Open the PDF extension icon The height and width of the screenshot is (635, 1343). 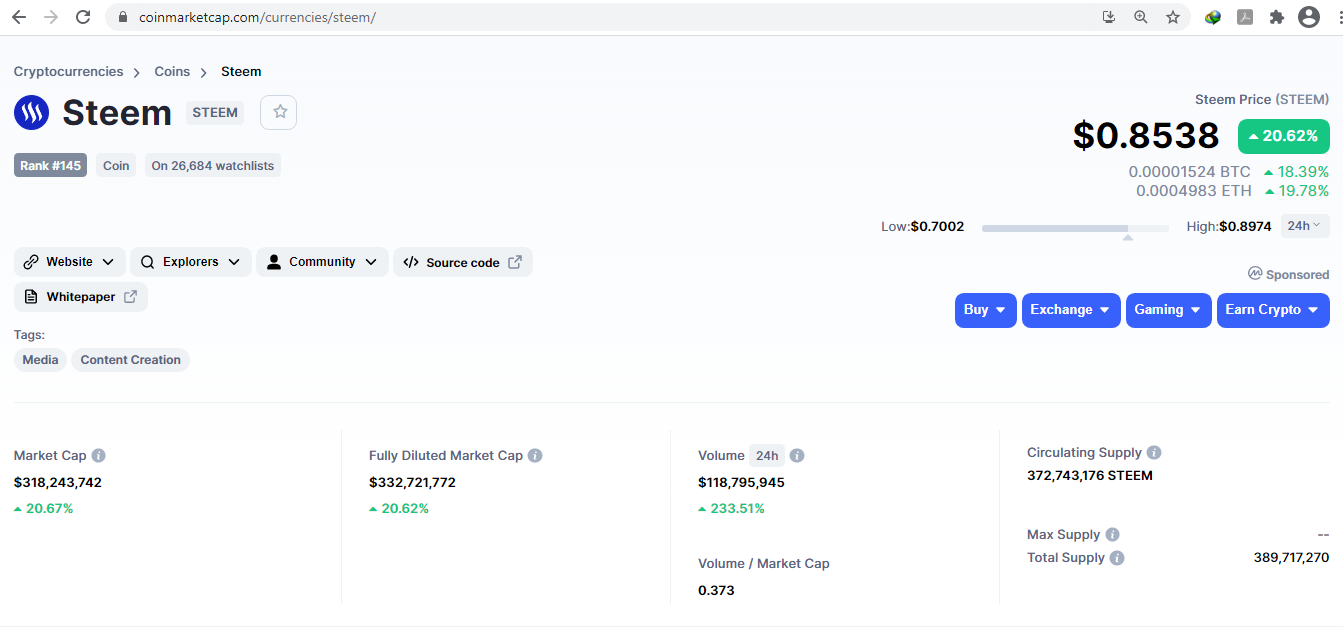pos(1245,17)
